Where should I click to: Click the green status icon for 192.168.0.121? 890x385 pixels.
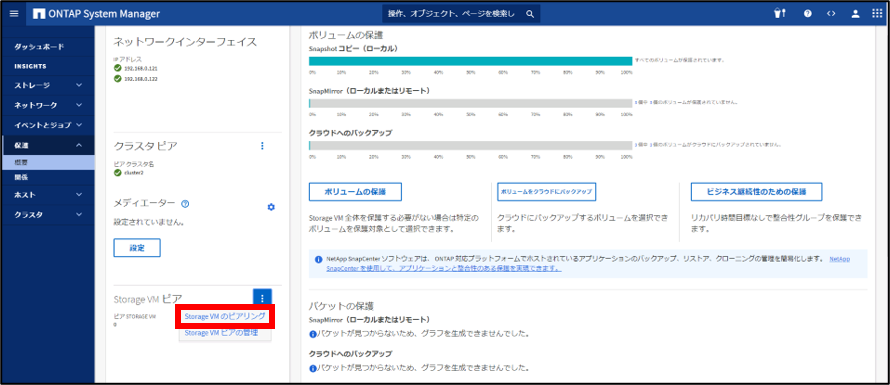[117, 68]
